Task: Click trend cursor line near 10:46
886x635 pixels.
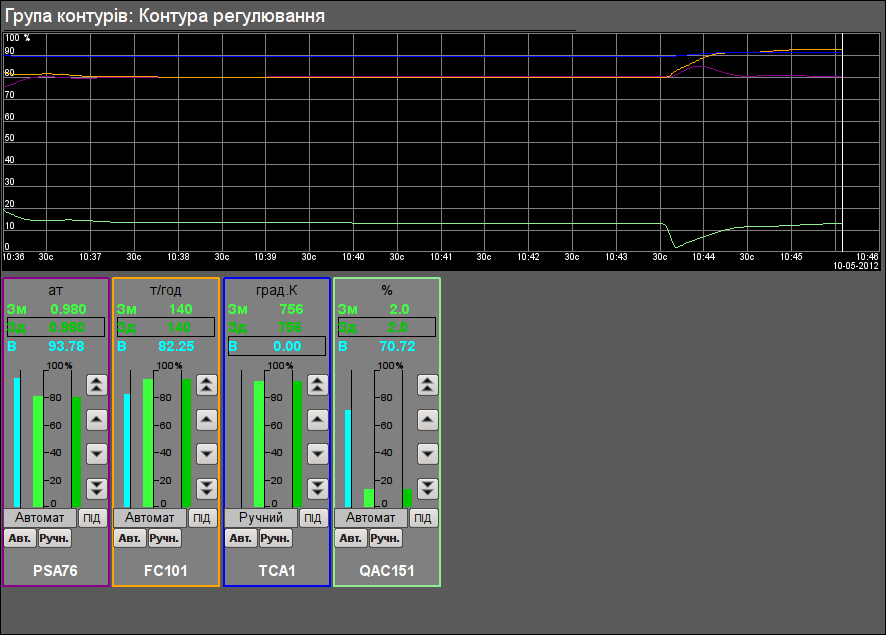Action: point(842,142)
